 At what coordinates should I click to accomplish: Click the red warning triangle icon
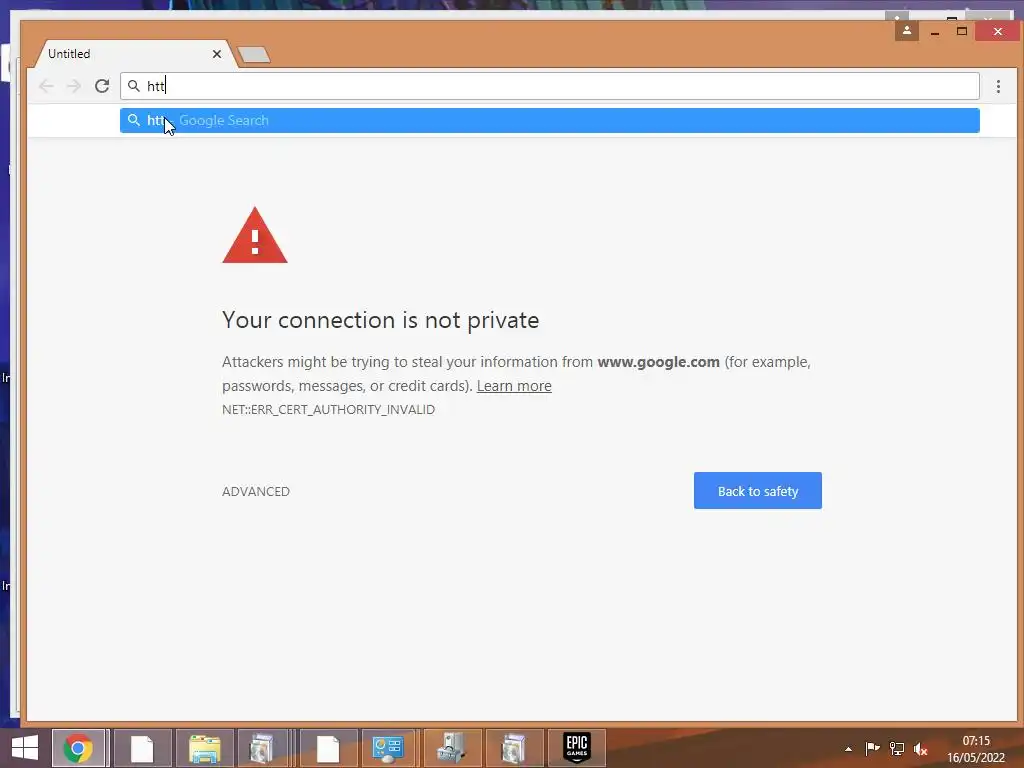pyautogui.click(x=255, y=235)
